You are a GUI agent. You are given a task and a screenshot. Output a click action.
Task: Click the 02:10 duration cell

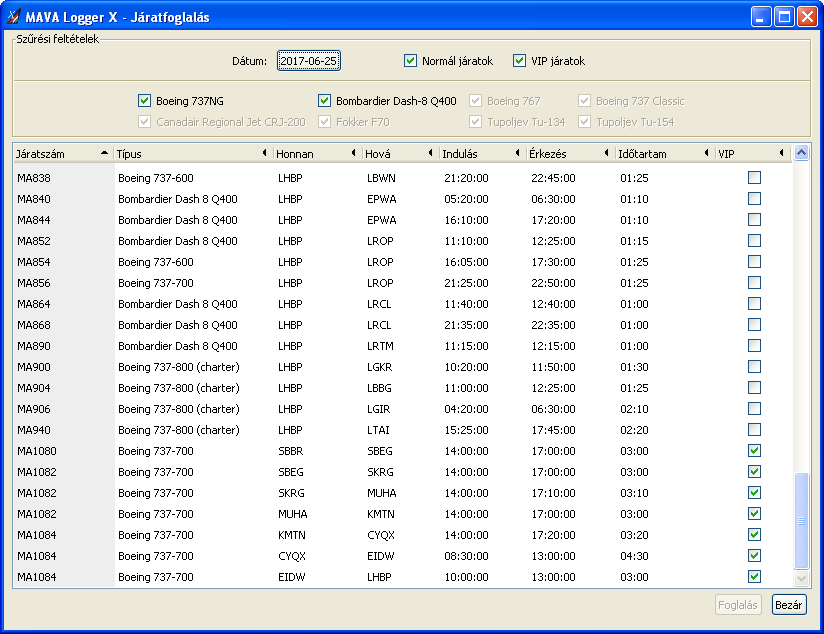click(x=634, y=409)
